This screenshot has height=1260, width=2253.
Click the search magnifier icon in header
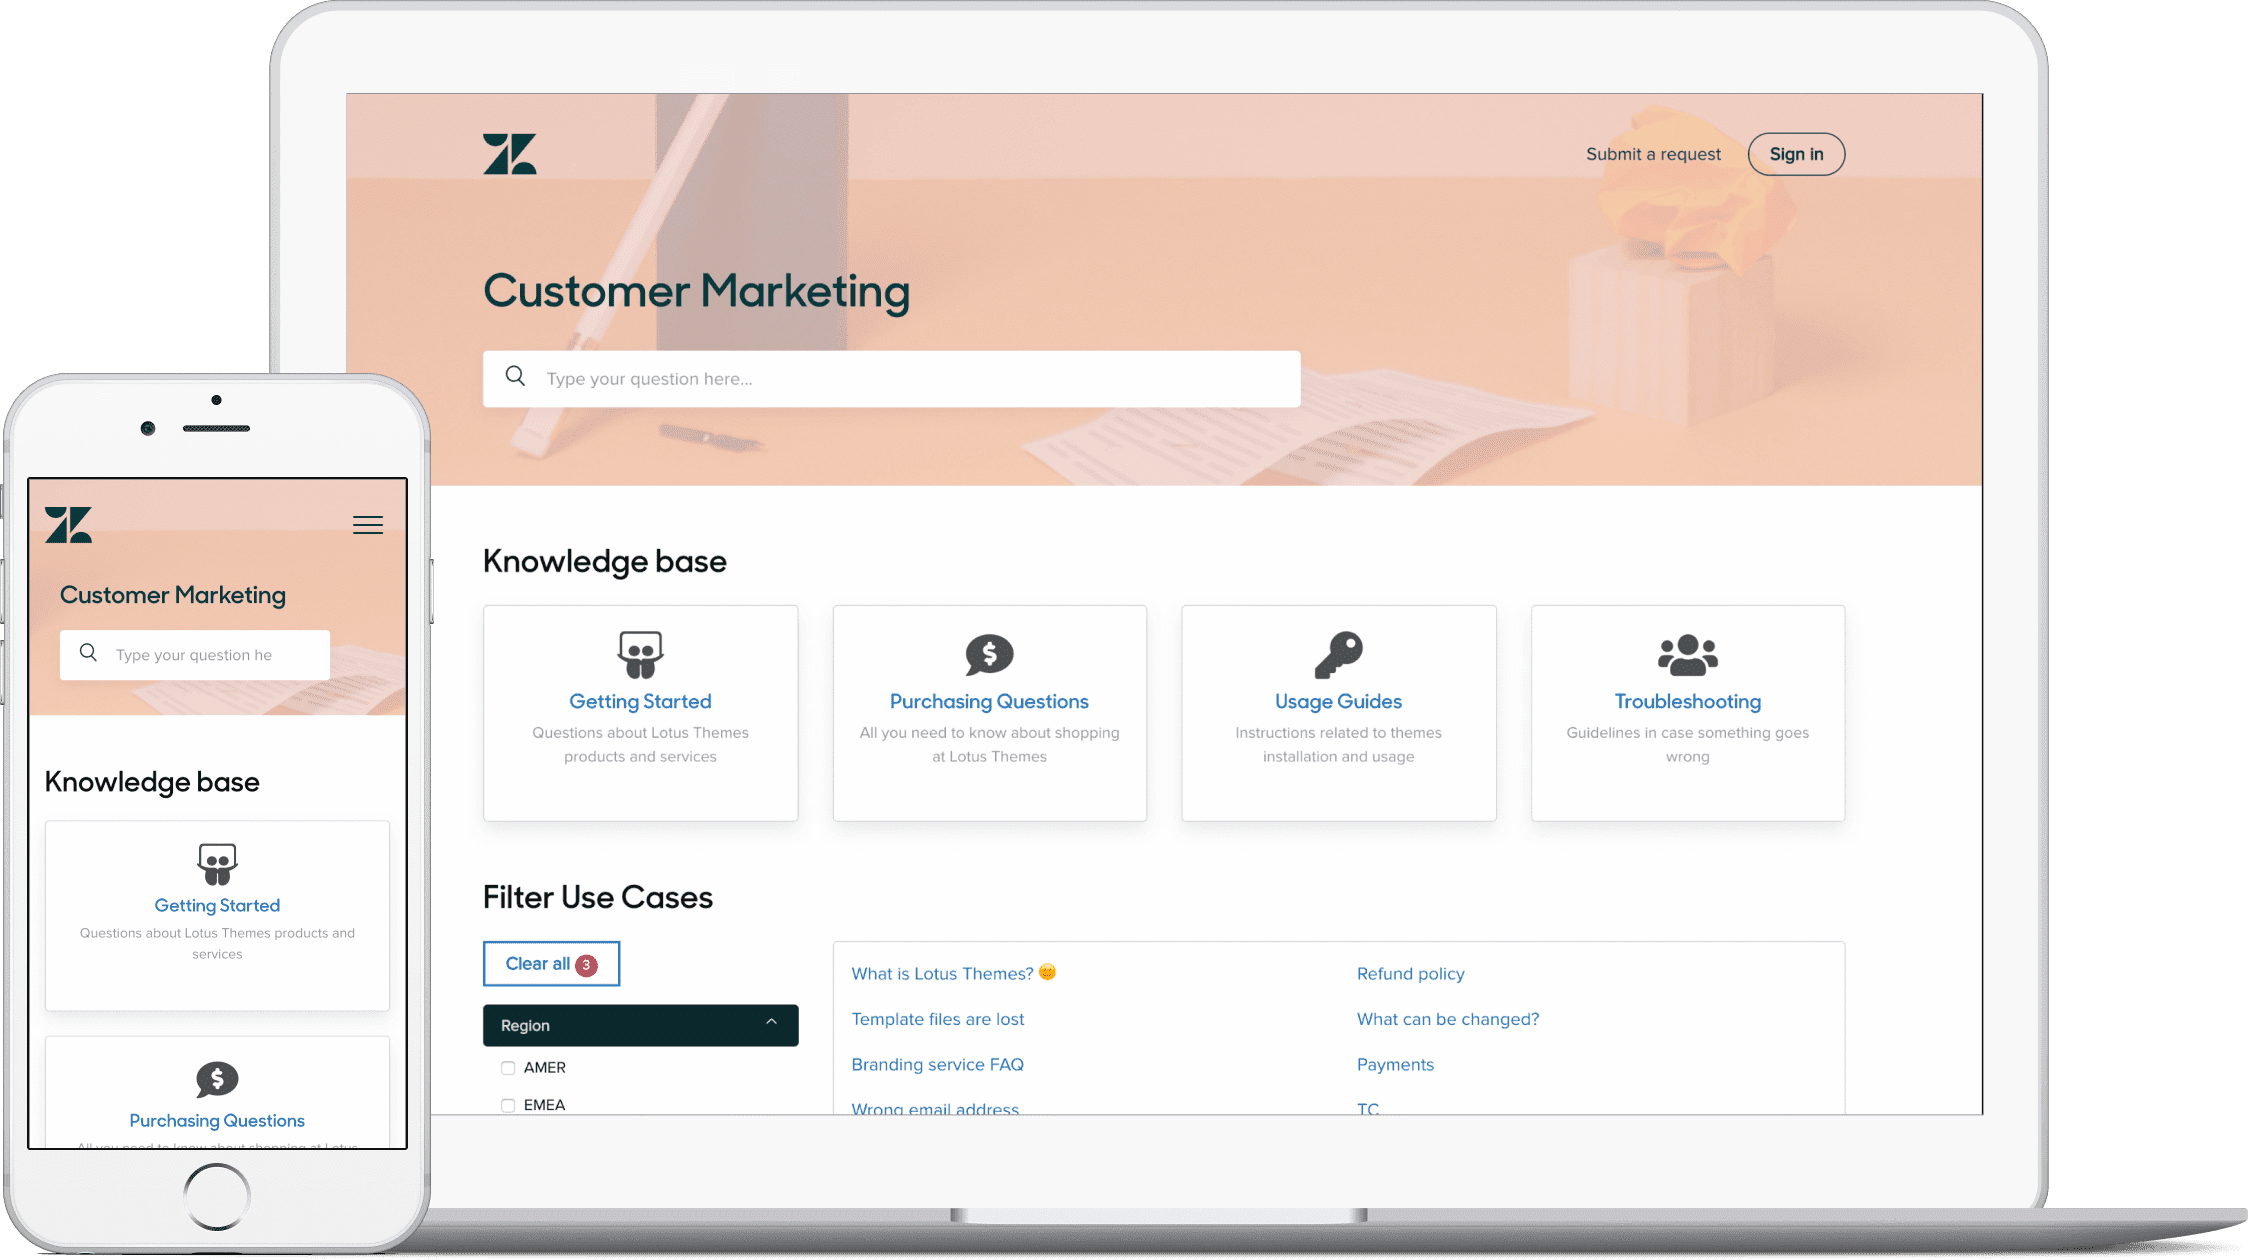pyautogui.click(x=515, y=376)
